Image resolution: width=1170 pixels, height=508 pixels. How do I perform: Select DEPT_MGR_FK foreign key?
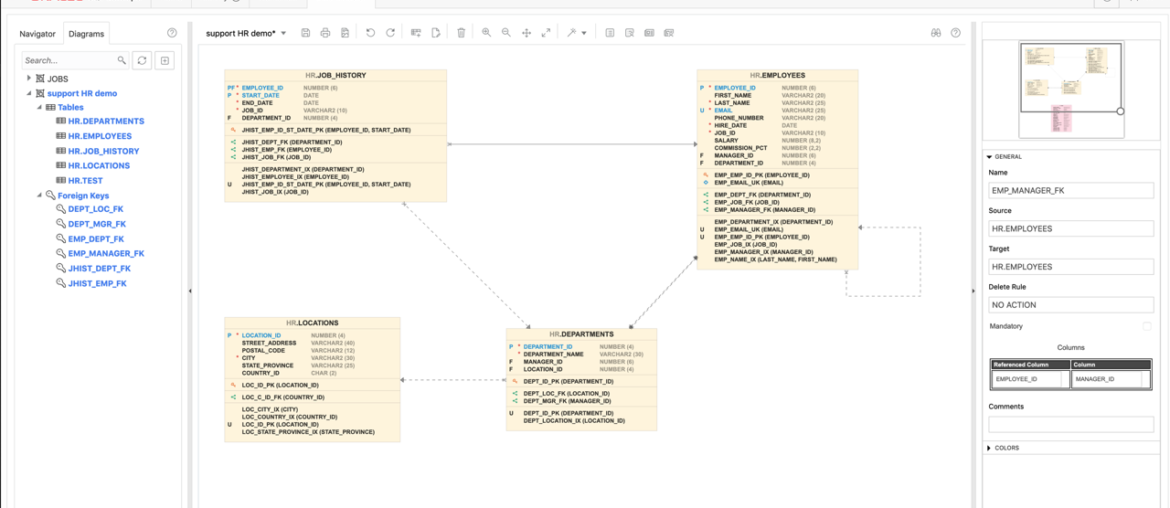[x=97, y=224]
